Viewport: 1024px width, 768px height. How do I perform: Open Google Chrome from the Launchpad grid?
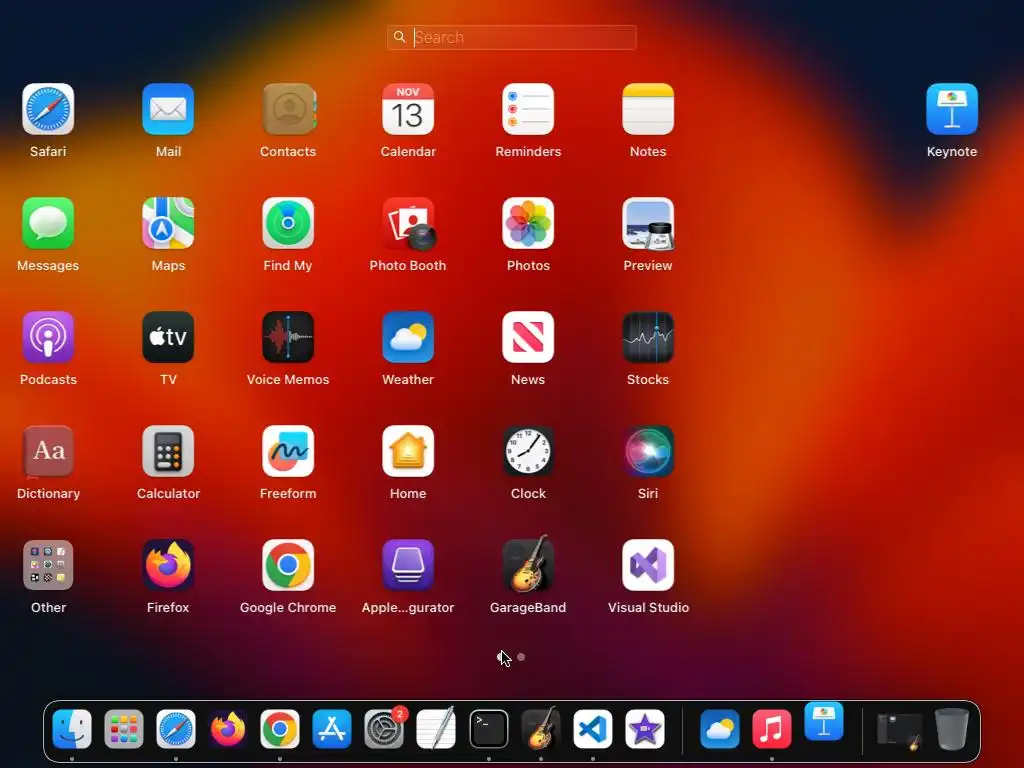[288, 565]
